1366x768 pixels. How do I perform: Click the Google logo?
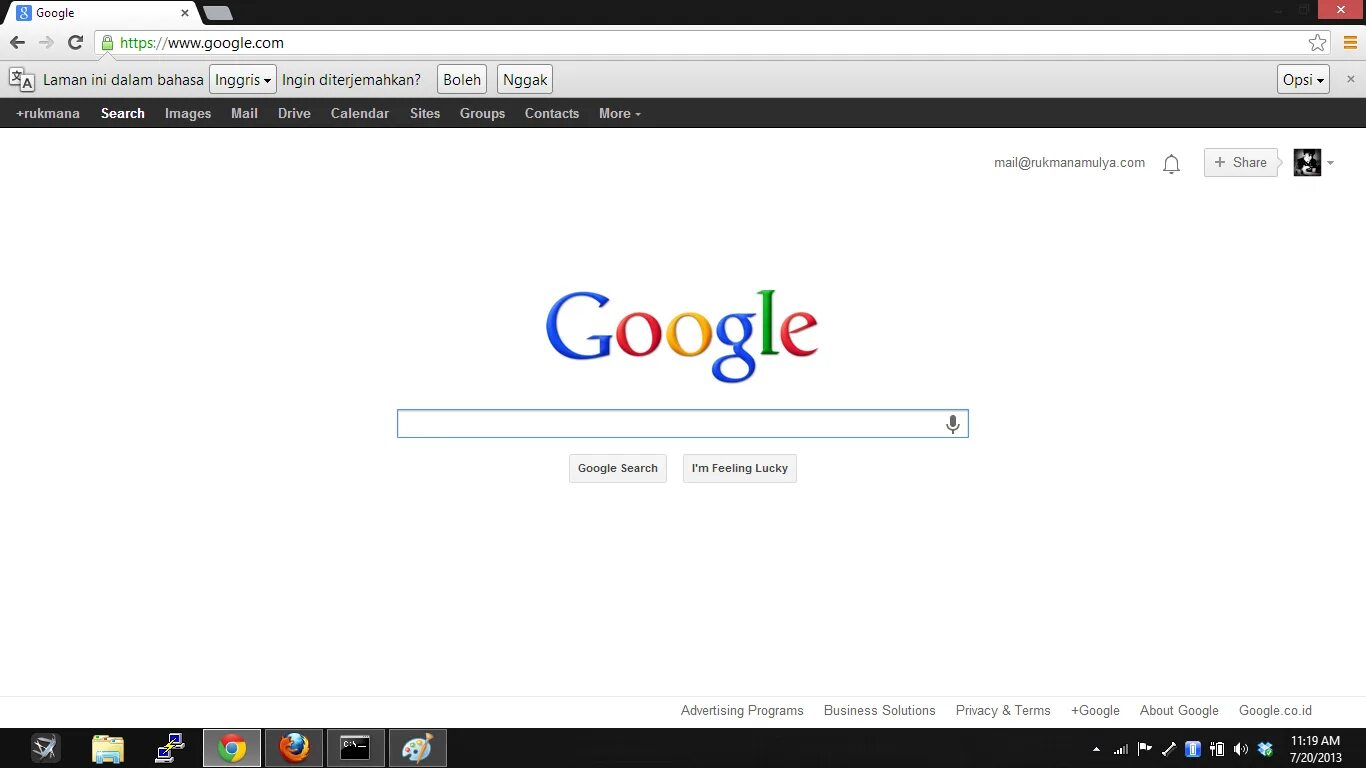(x=682, y=336)
